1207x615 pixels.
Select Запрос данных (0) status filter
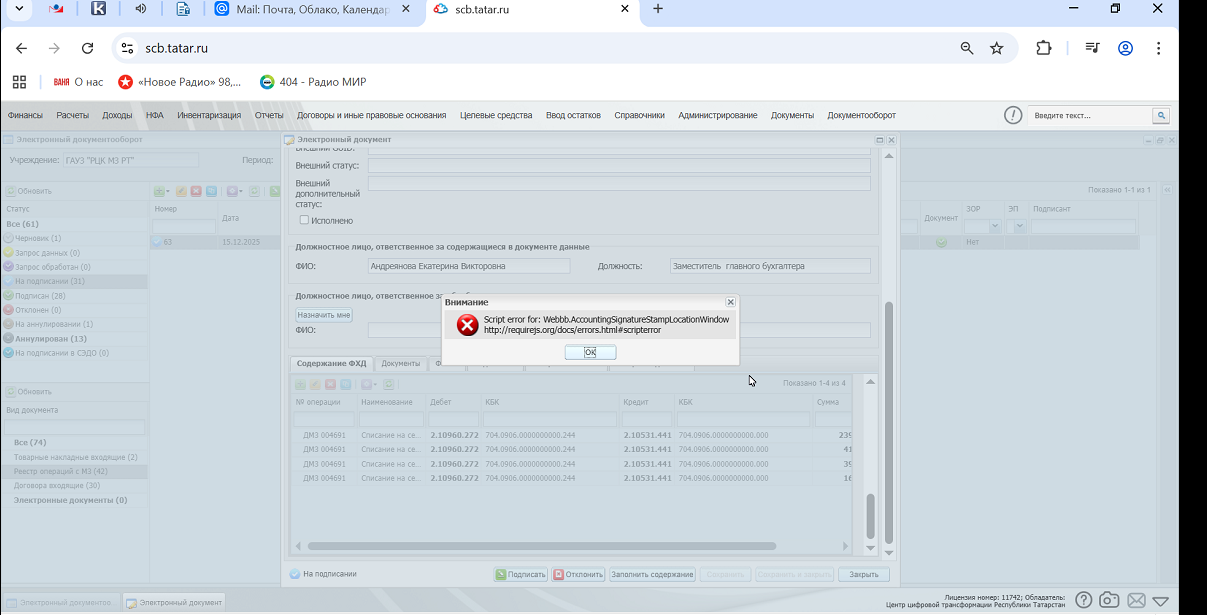click(x=74, y=253)
